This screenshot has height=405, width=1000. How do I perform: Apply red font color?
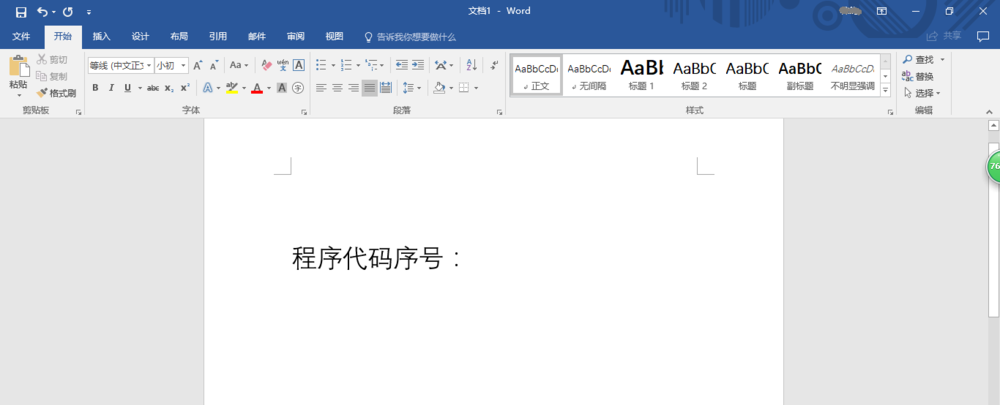[257, 88]
